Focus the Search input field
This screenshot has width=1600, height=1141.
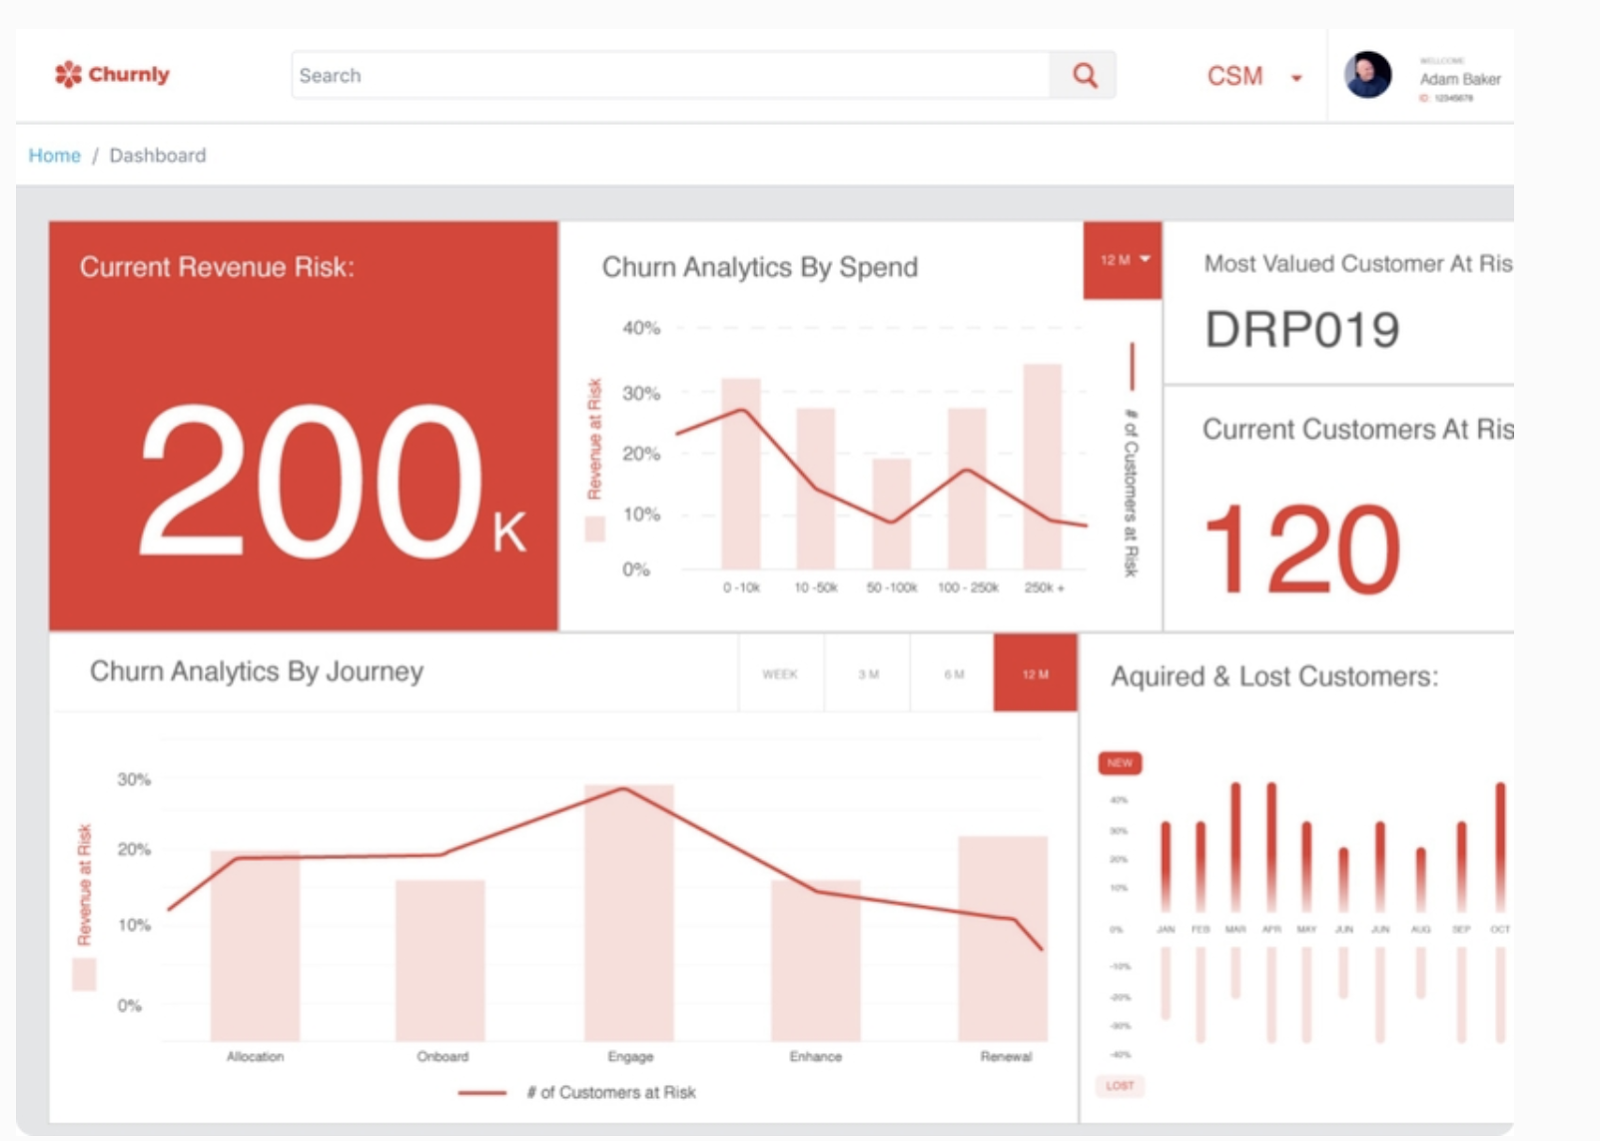tap(671, 76)
